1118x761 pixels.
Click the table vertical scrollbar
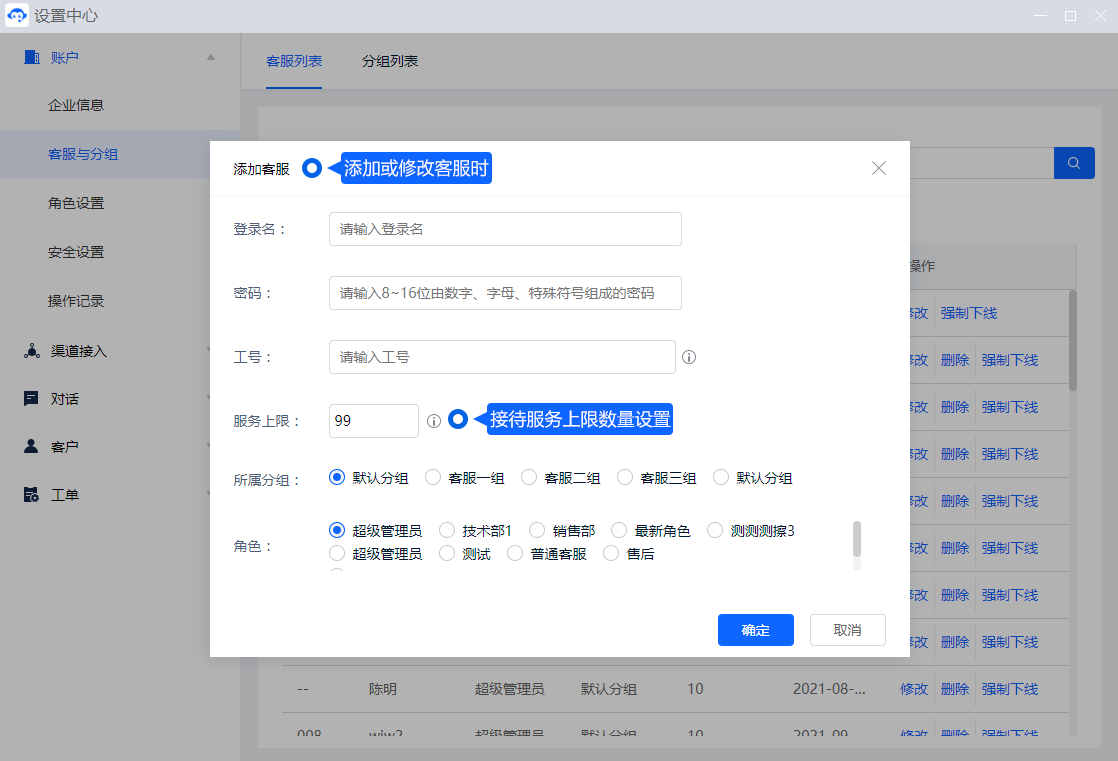click(1072, 341)
